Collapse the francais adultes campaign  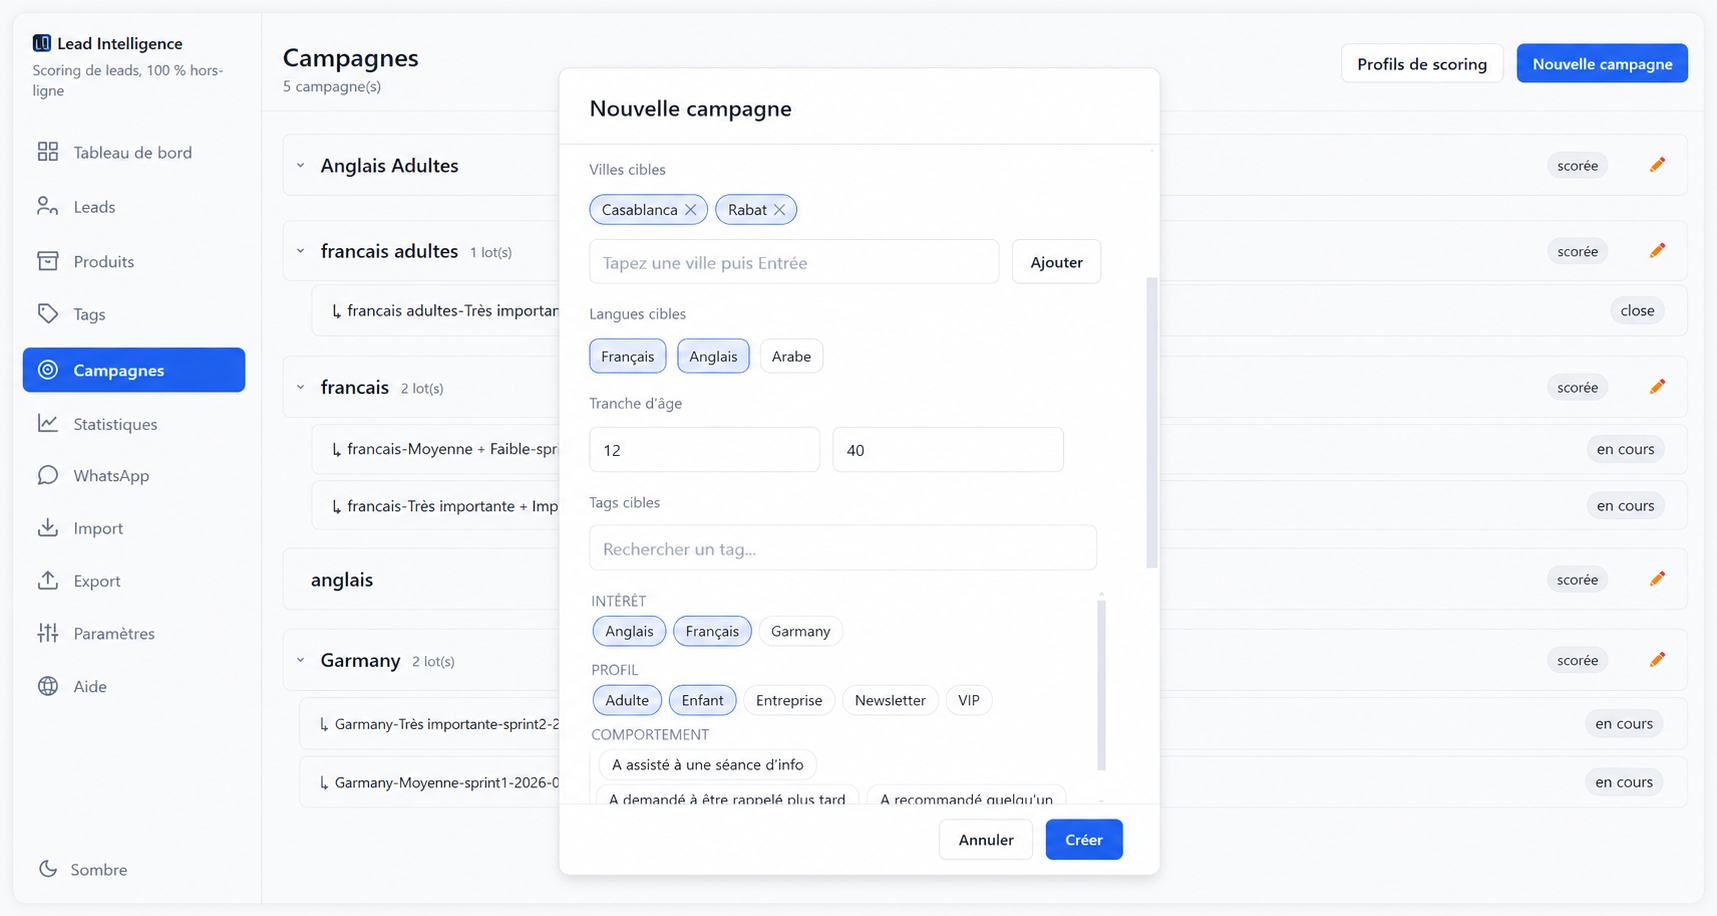pos(301,251)
